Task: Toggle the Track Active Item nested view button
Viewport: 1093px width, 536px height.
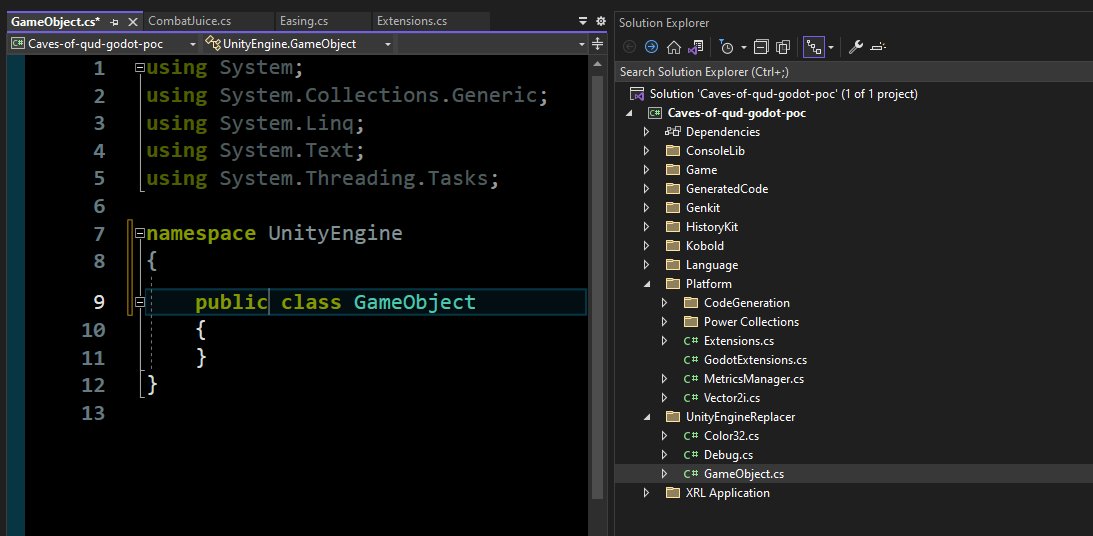Action: point(814,47)
